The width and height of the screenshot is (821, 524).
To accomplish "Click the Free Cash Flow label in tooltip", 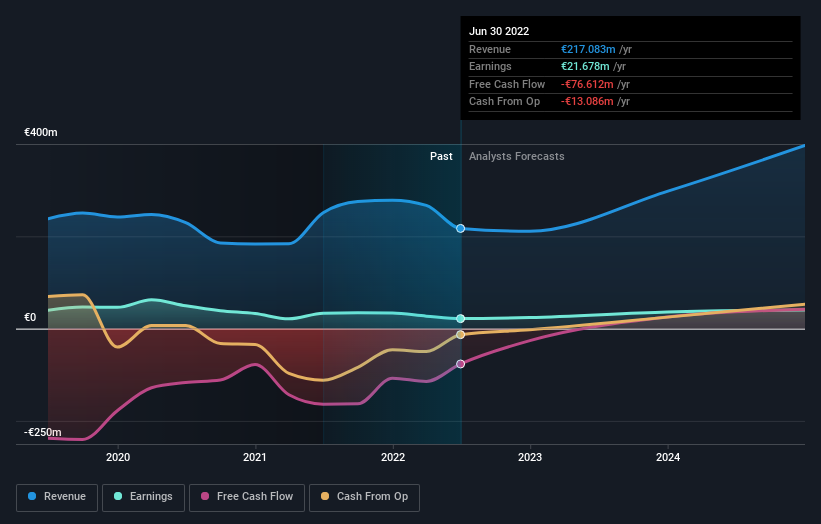I will (x=507, y=84).
